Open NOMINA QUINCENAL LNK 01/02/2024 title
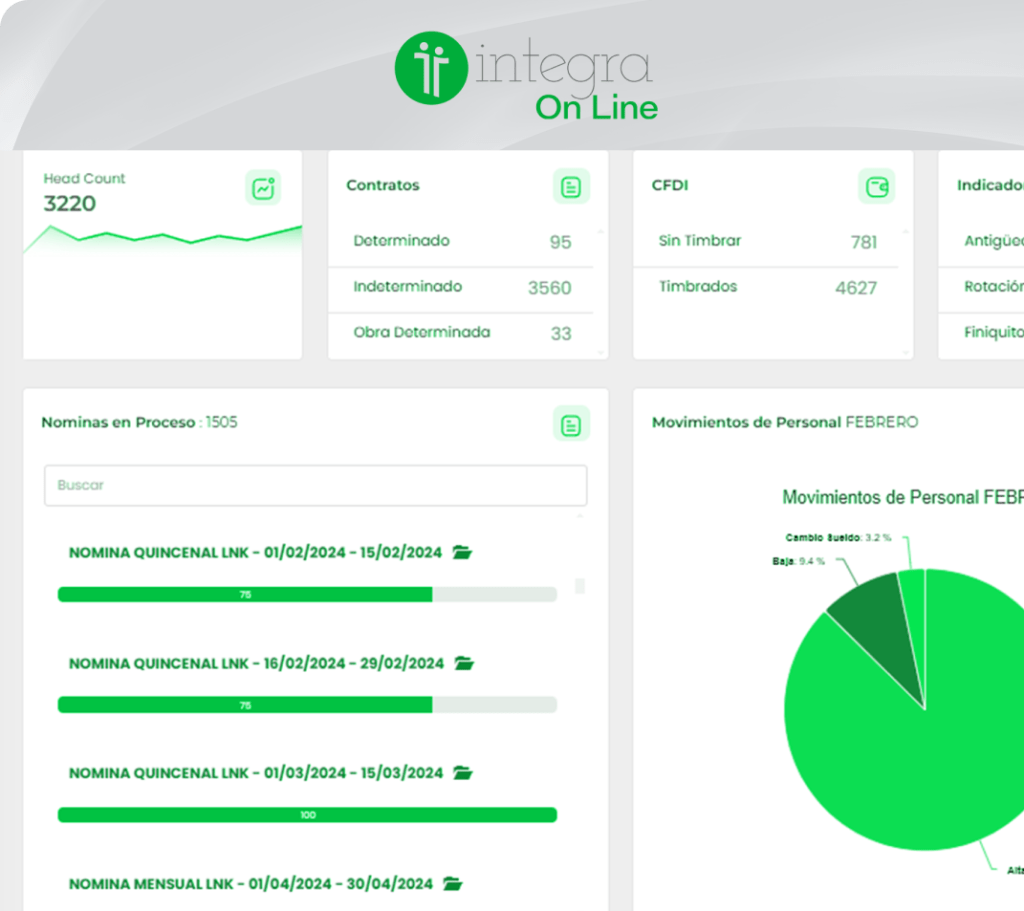The image size is (1024, 911). (x=255, y=553)
